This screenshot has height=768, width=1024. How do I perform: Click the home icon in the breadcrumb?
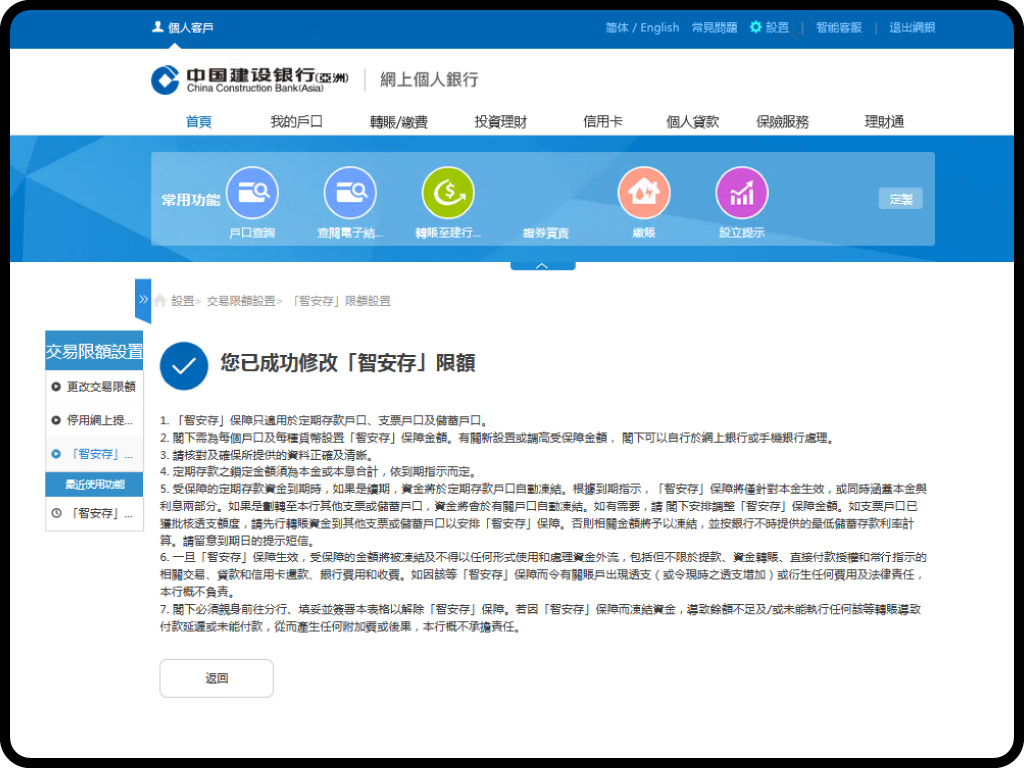[160, 301]
